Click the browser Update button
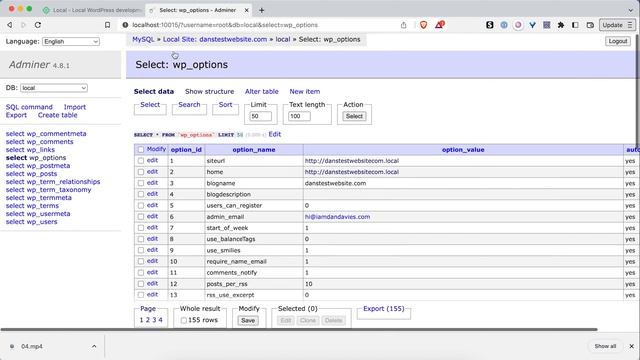Image resolution: width=640 pixels, height=360 pixels. pyautogui.click(x=617, y=25)
